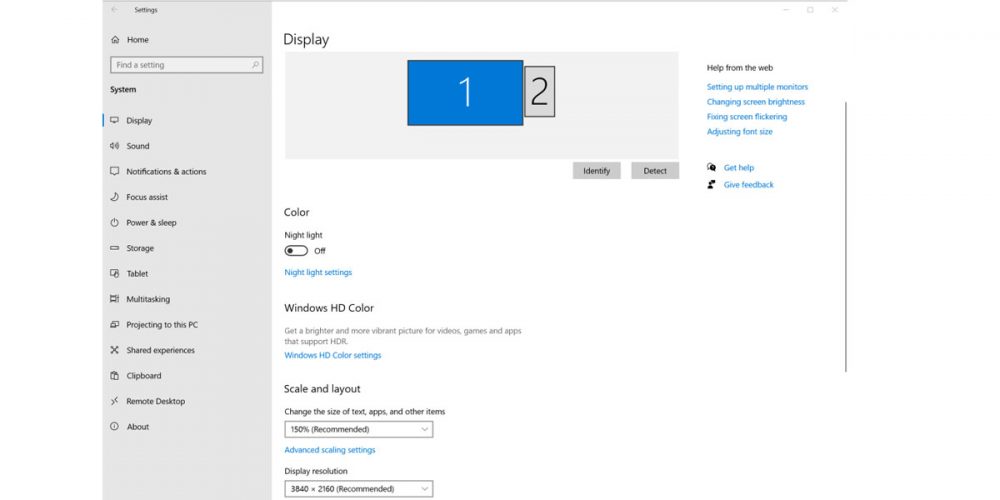Click the Find a setting search box
The height and width of the screenshot is (500, 1000).
pyautogui.click(x=185, y=65)
